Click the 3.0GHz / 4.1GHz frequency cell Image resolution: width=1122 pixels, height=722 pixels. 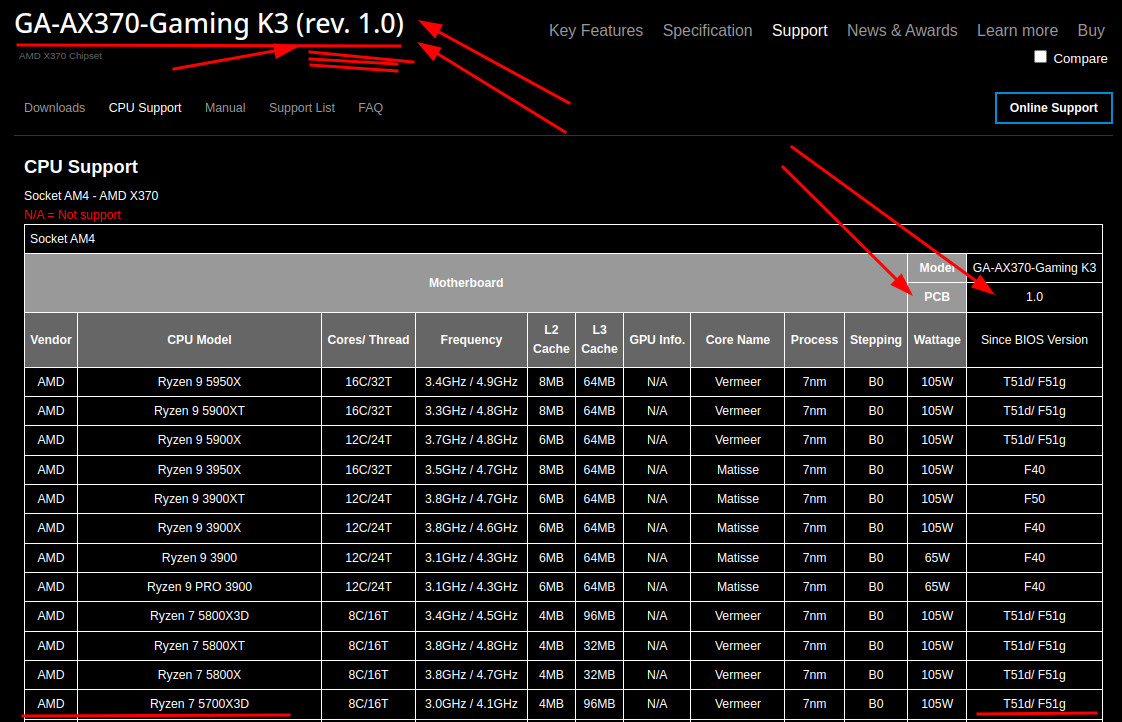coord(471,704)
